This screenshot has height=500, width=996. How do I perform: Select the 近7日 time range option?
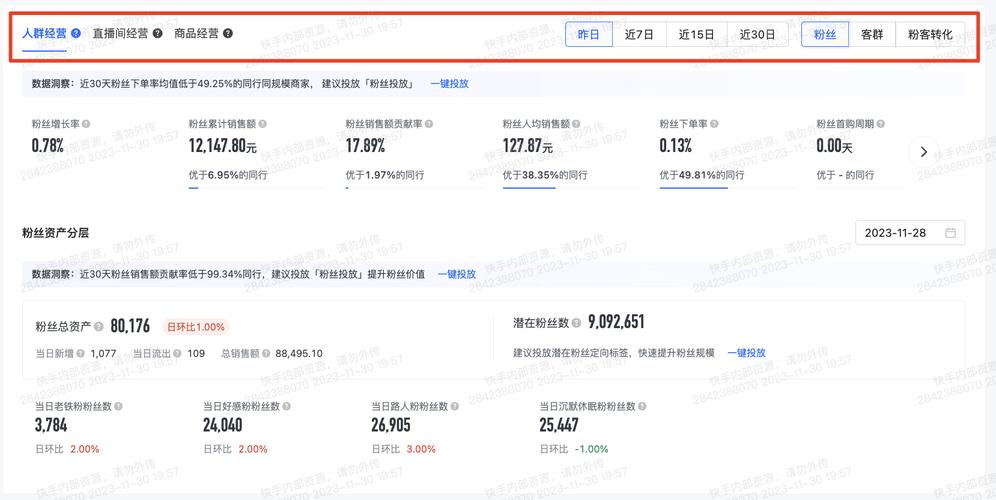pyautogui.click(x=639, y=34)
